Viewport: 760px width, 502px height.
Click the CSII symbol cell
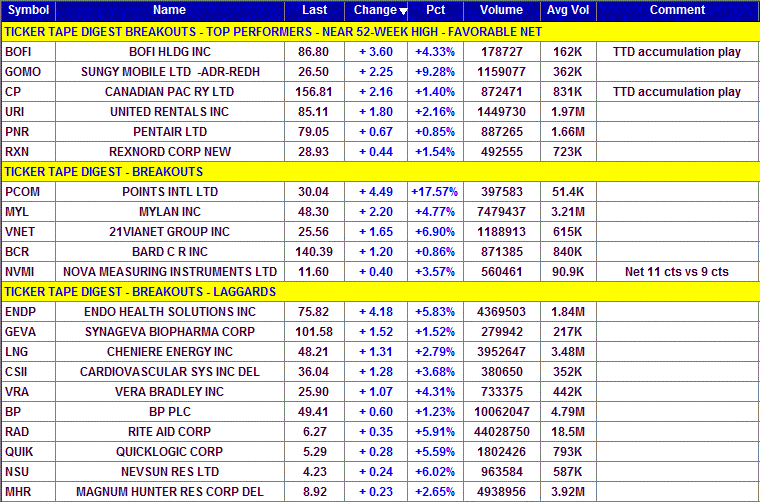(28, 372)
